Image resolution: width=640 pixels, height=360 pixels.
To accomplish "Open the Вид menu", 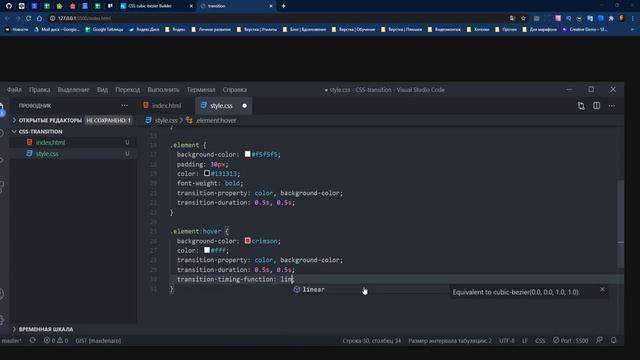I will coord(102,90).
